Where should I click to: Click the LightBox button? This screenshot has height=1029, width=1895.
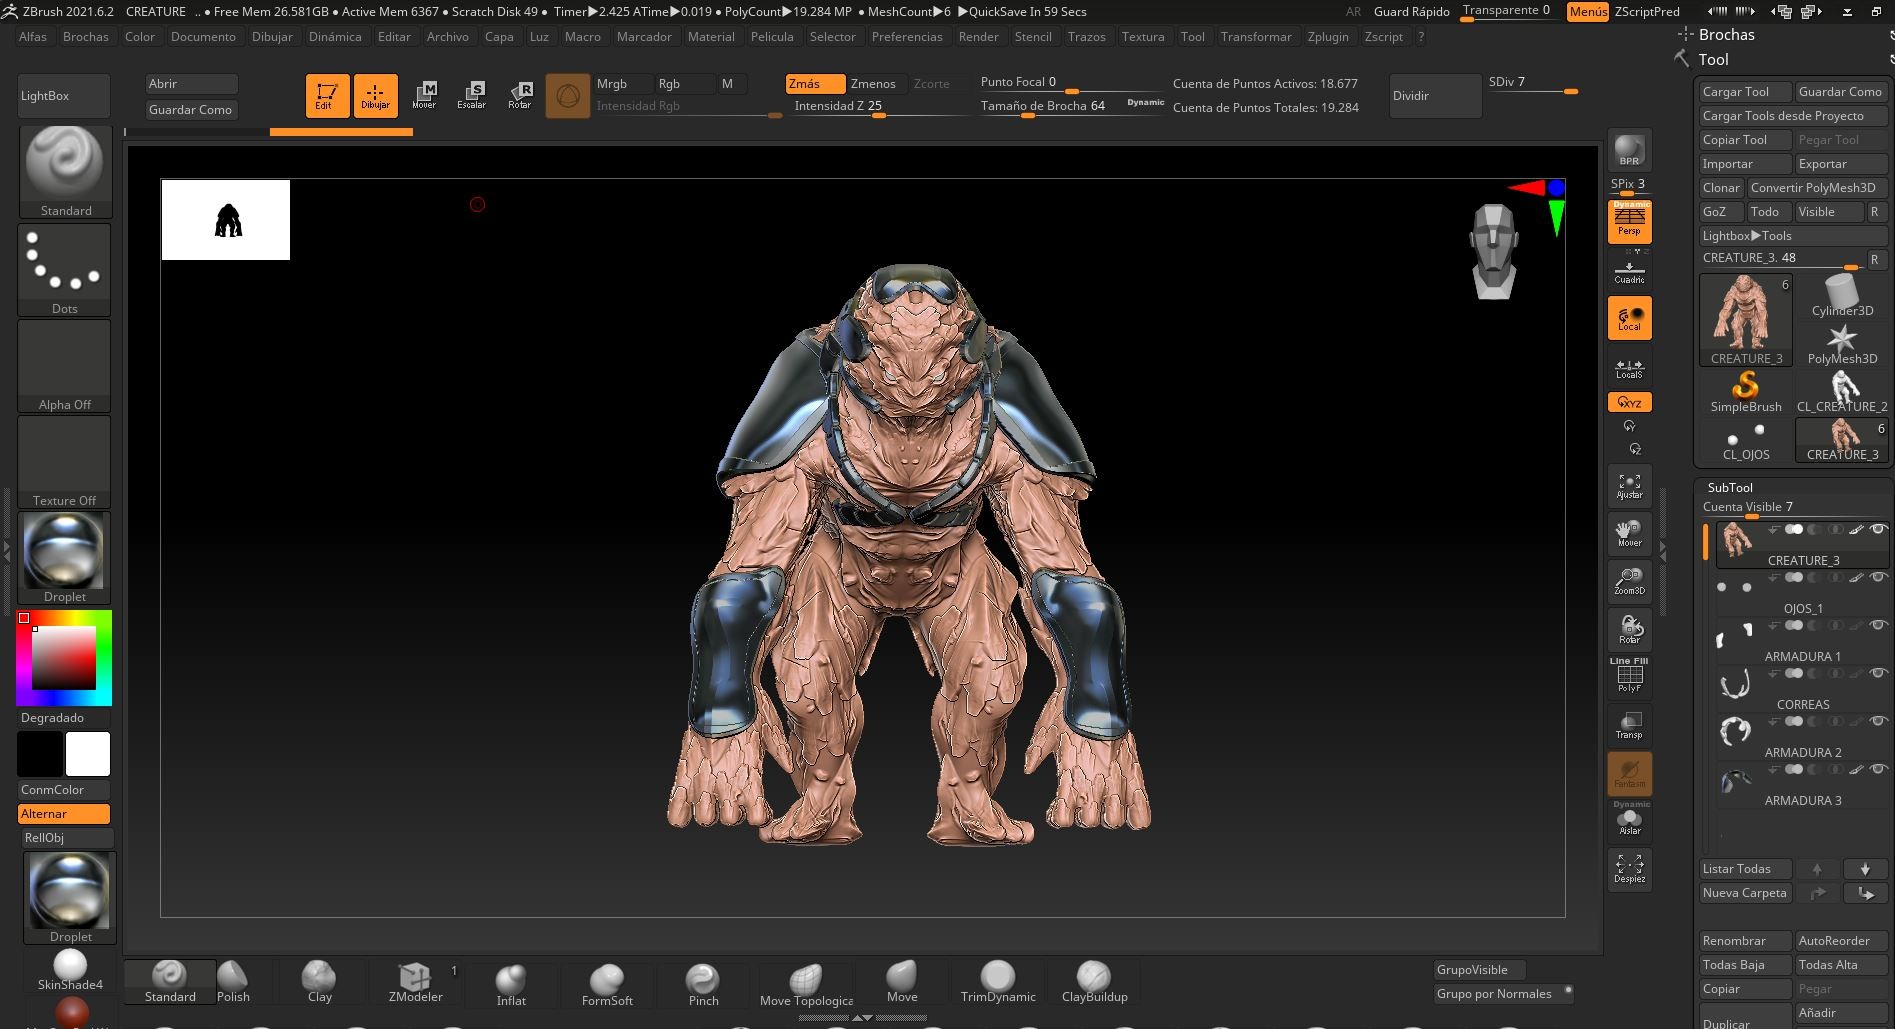pos(64,96)
